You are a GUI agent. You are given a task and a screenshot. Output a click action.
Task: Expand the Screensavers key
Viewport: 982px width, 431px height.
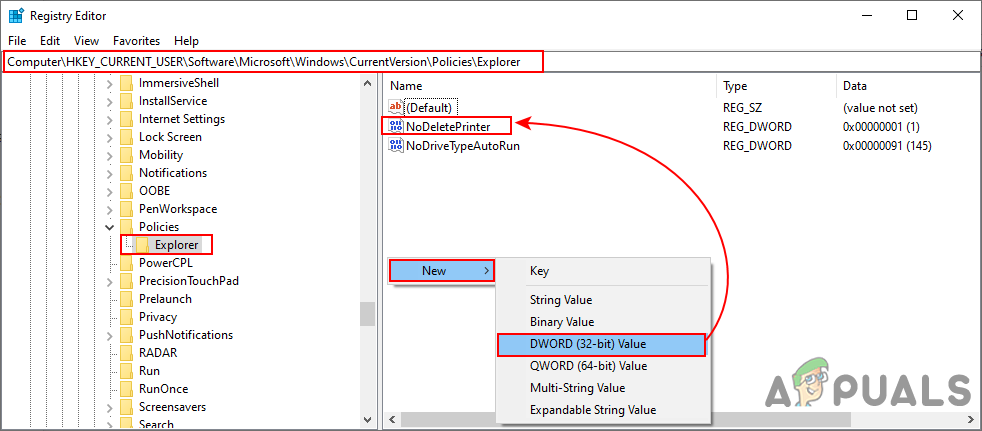tap(110, 407)
